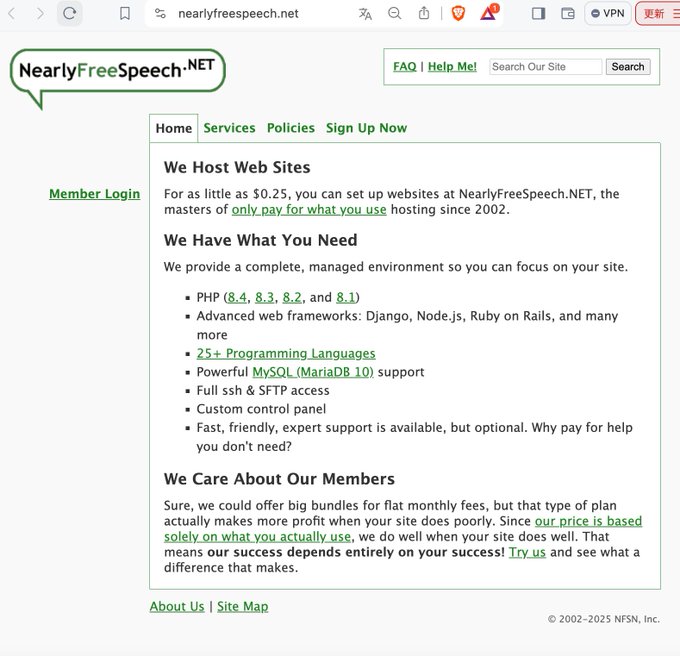Open site settings icon in address bar
Screen dimensions: 680x656
click(x=160, y=14)
